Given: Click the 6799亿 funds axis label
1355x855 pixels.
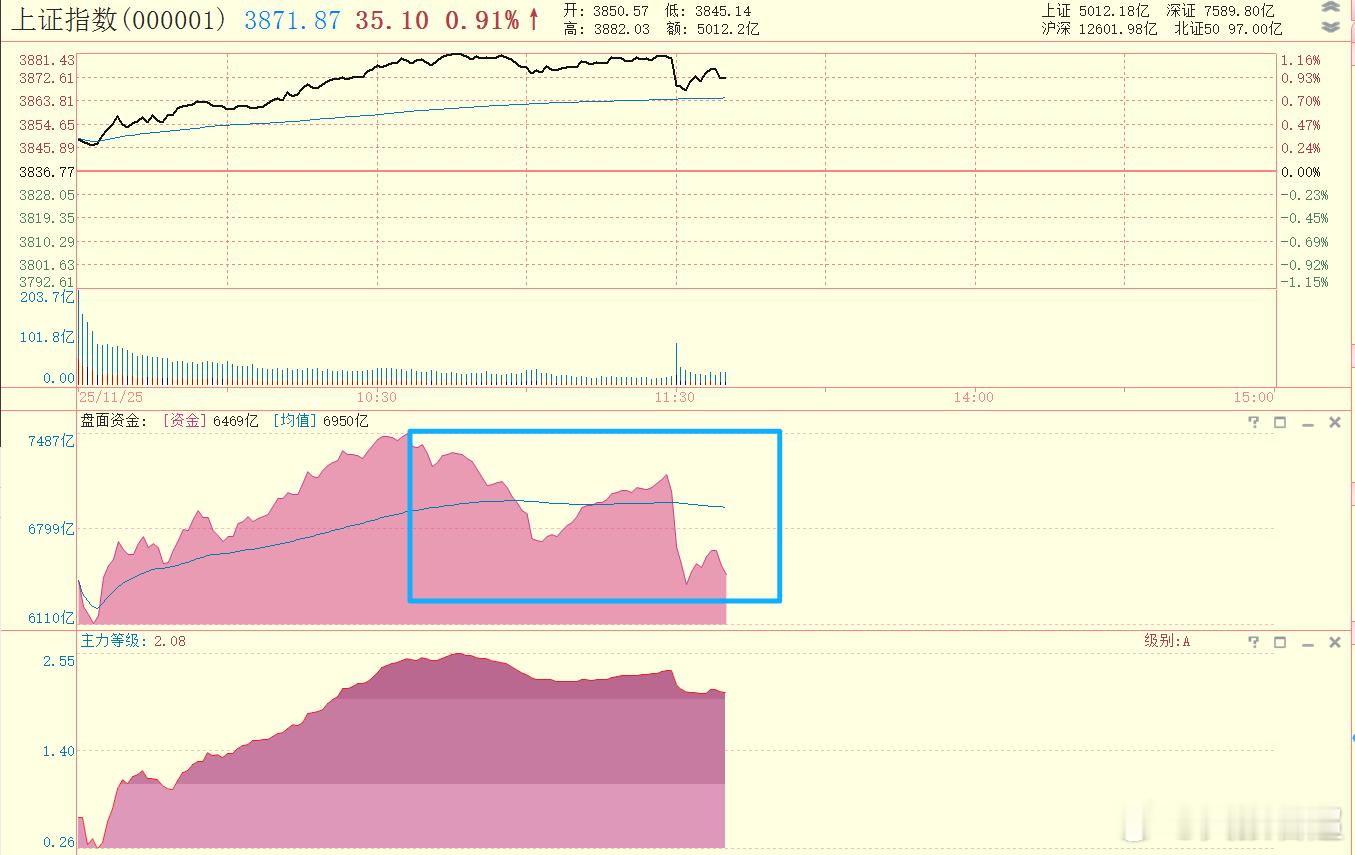Looking at the screenshot, I should pyautogui.click(x=51, y=529).
